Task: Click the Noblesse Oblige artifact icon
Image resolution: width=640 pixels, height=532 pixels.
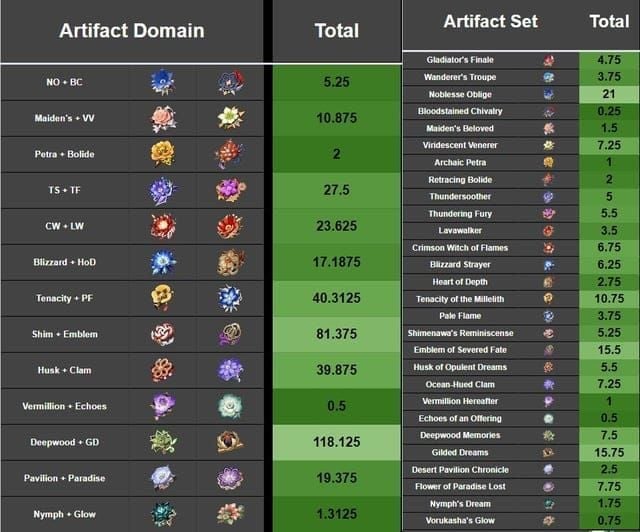Action: 548,94
